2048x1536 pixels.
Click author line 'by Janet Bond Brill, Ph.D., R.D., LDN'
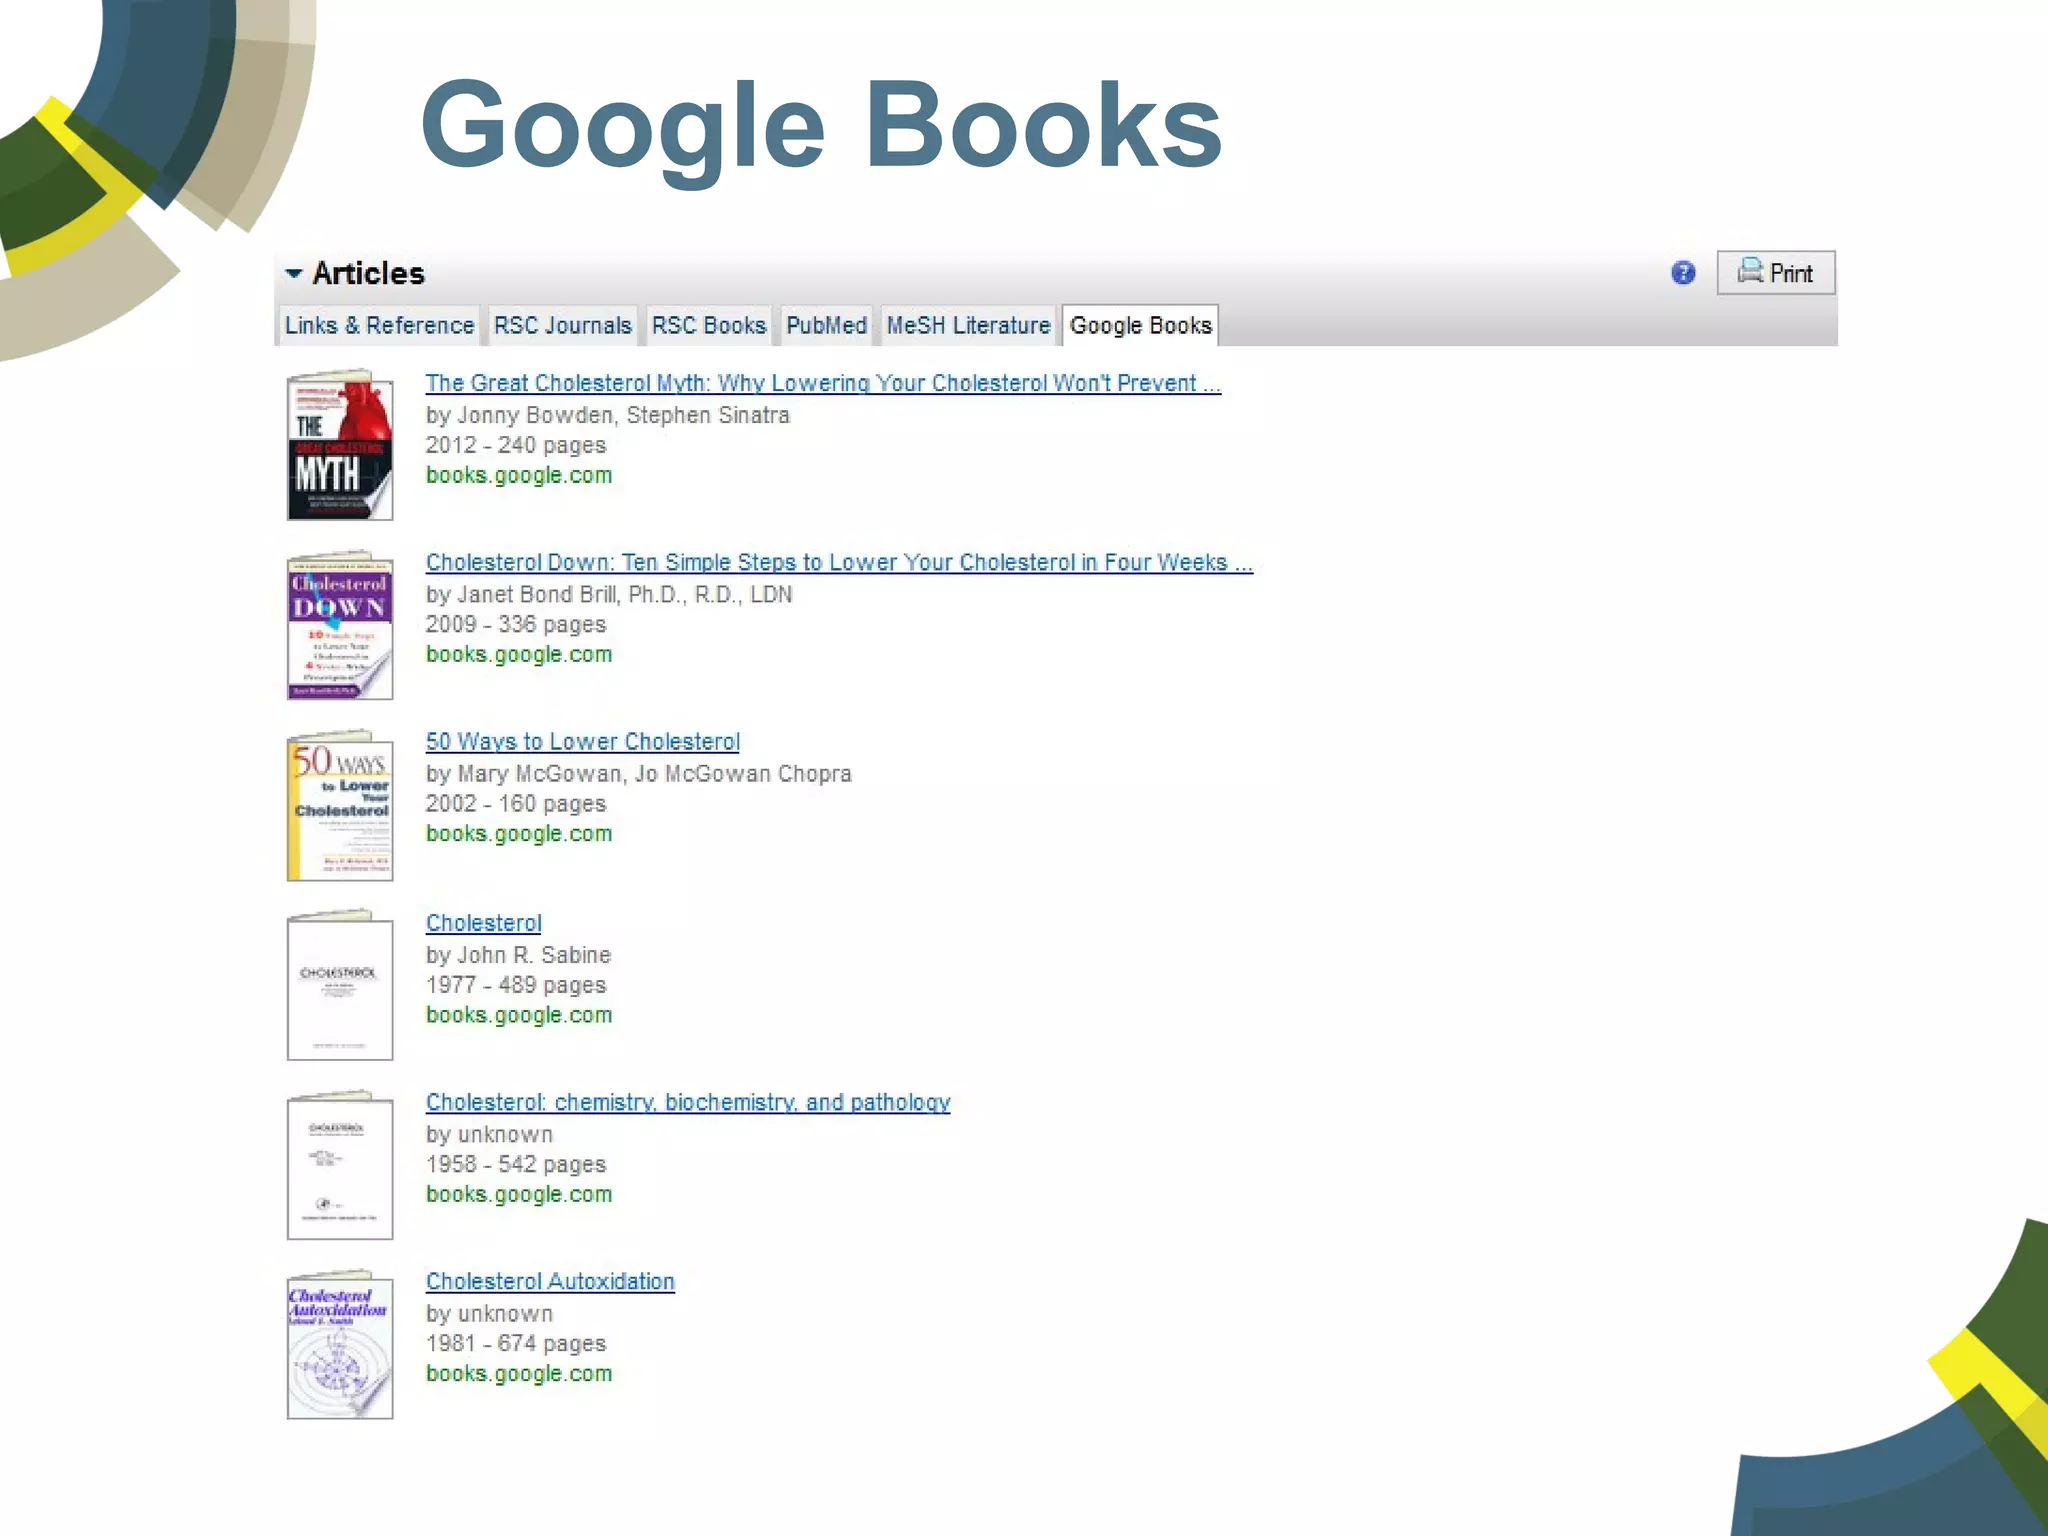coord(609,594)
